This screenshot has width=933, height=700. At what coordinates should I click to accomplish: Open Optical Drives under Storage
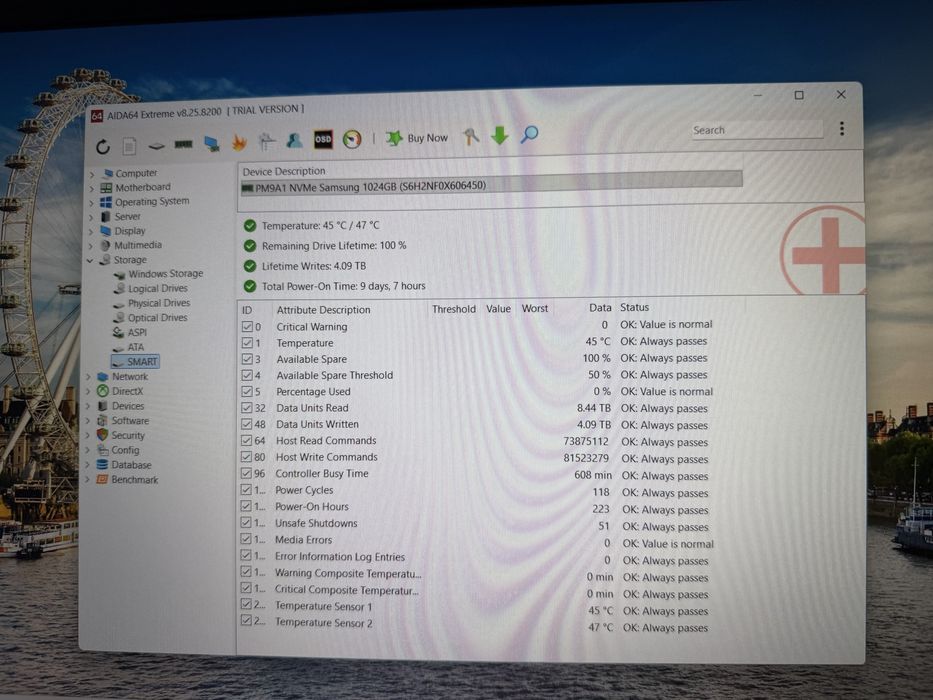(157, 318)
